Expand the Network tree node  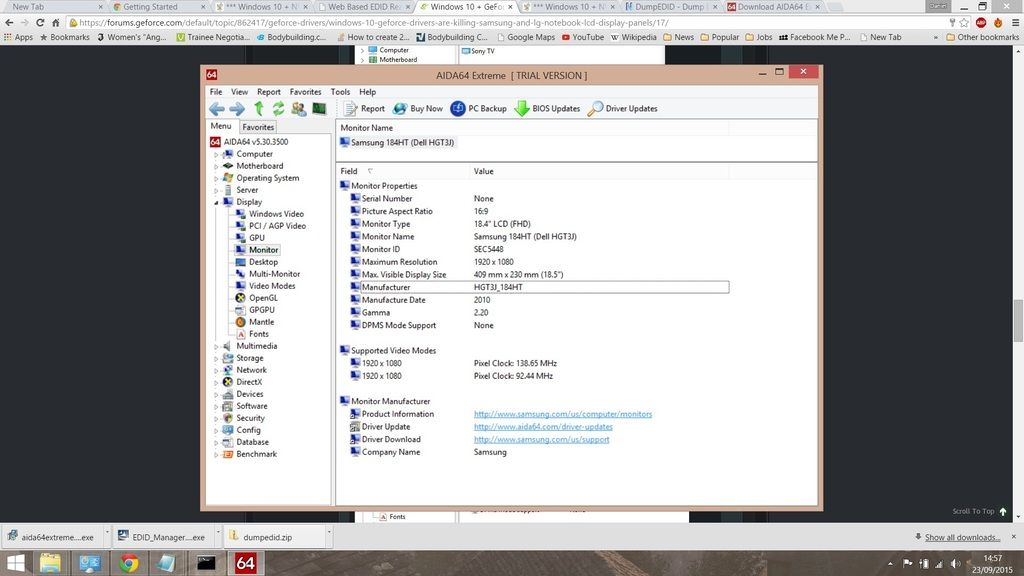click(x=216, y=370)
